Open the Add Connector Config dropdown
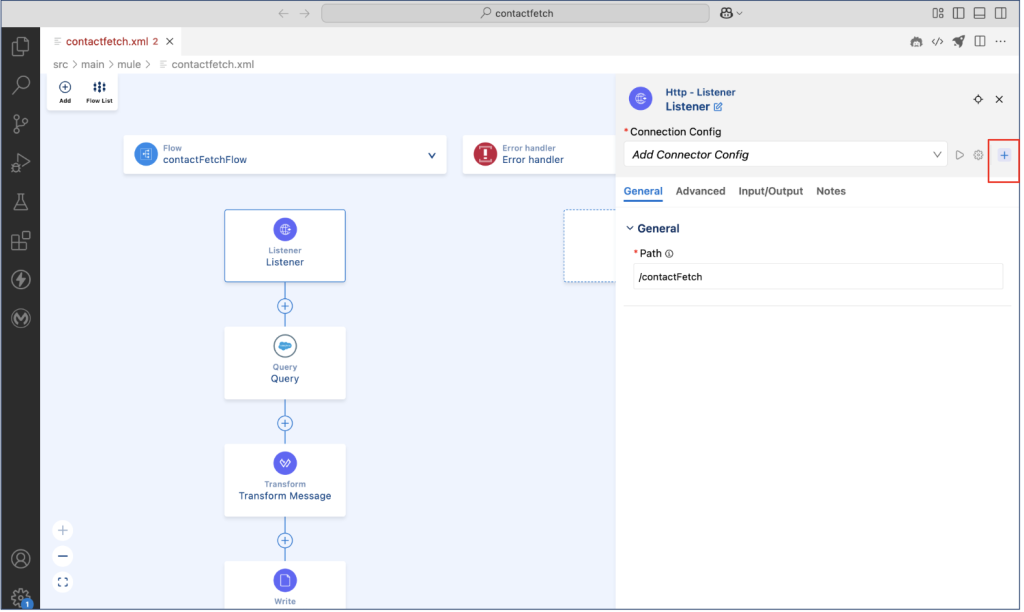 [x=785, y=155]
